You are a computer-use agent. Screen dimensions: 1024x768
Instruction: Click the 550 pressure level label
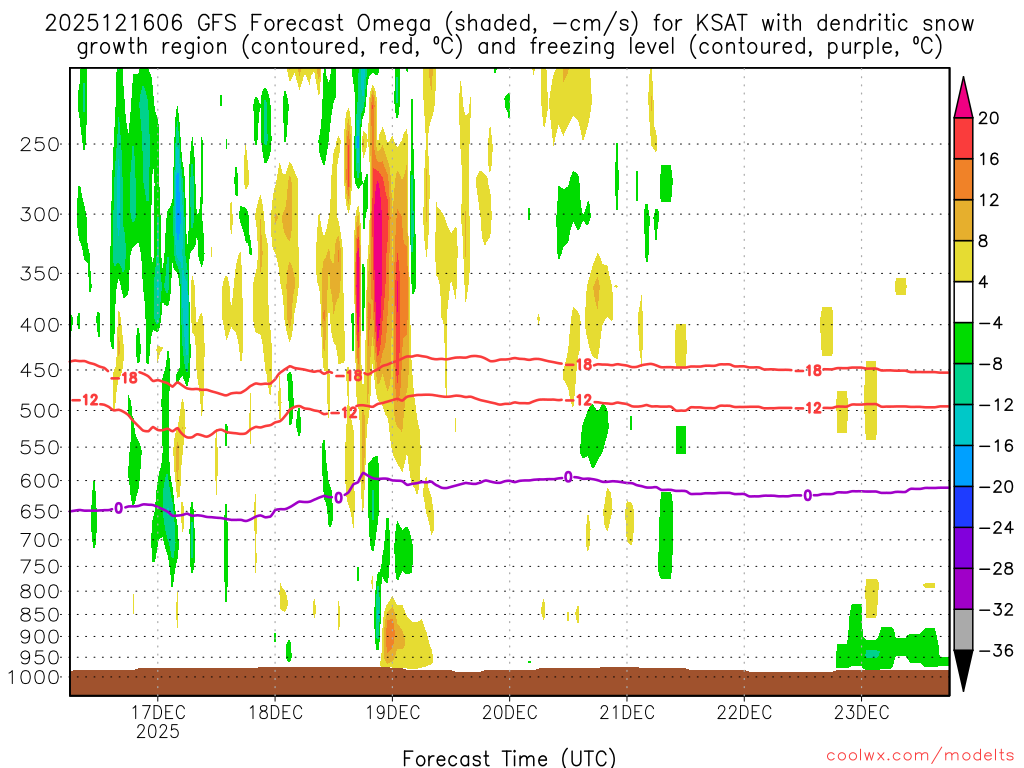(40, 447)
